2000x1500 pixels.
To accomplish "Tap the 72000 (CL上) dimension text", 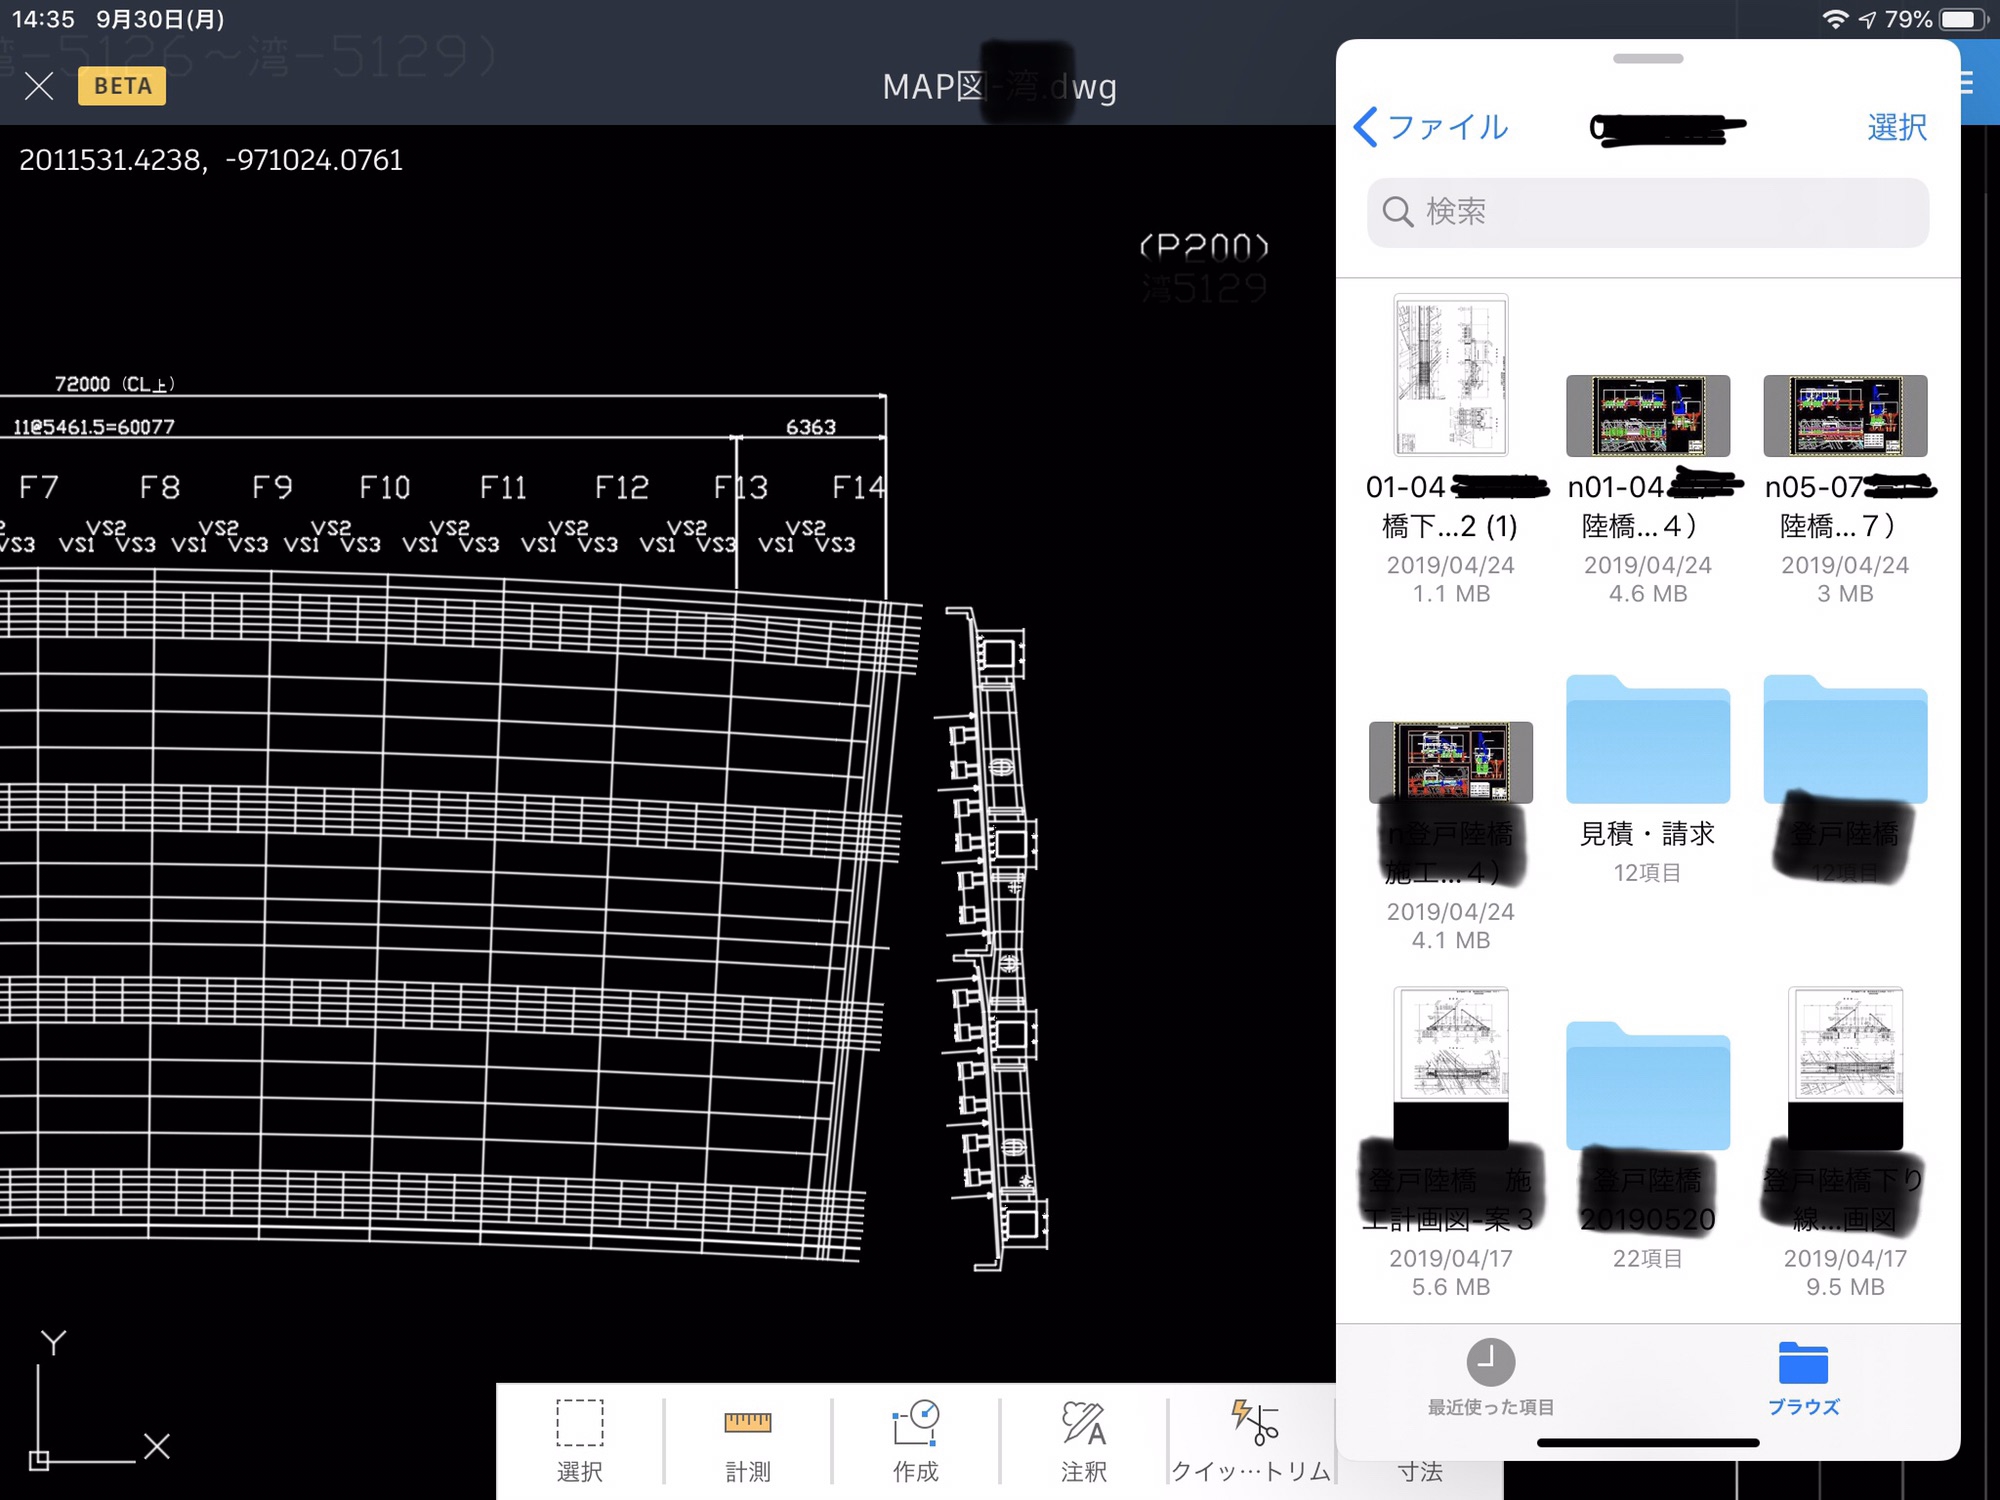I will [114, 384].
